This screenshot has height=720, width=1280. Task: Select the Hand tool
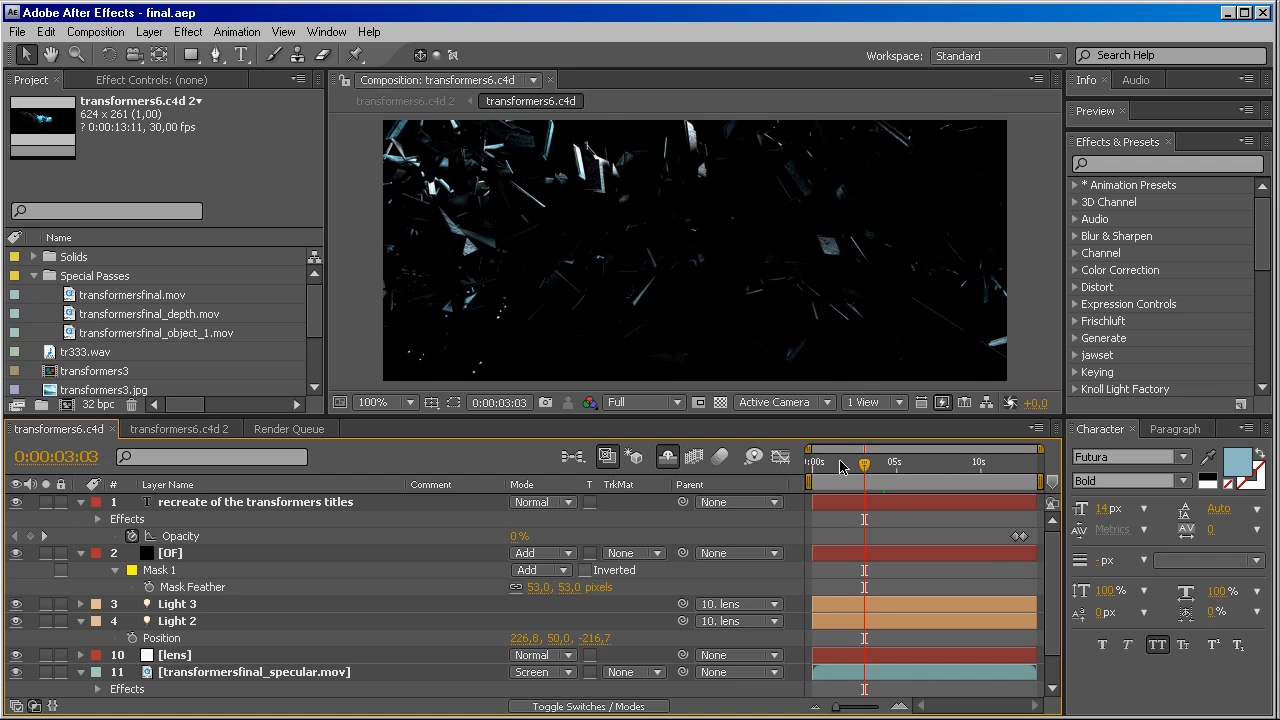coord(51,55)
